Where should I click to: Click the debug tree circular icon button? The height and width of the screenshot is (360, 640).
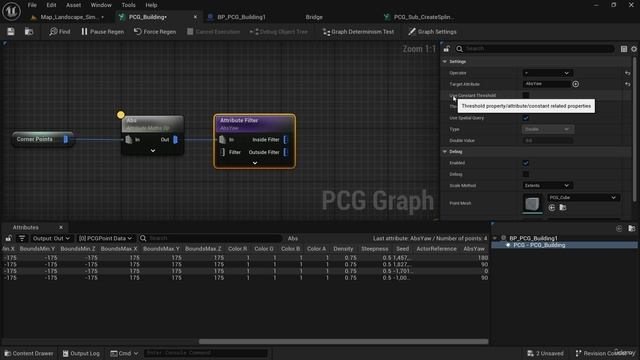click(619, 229)
